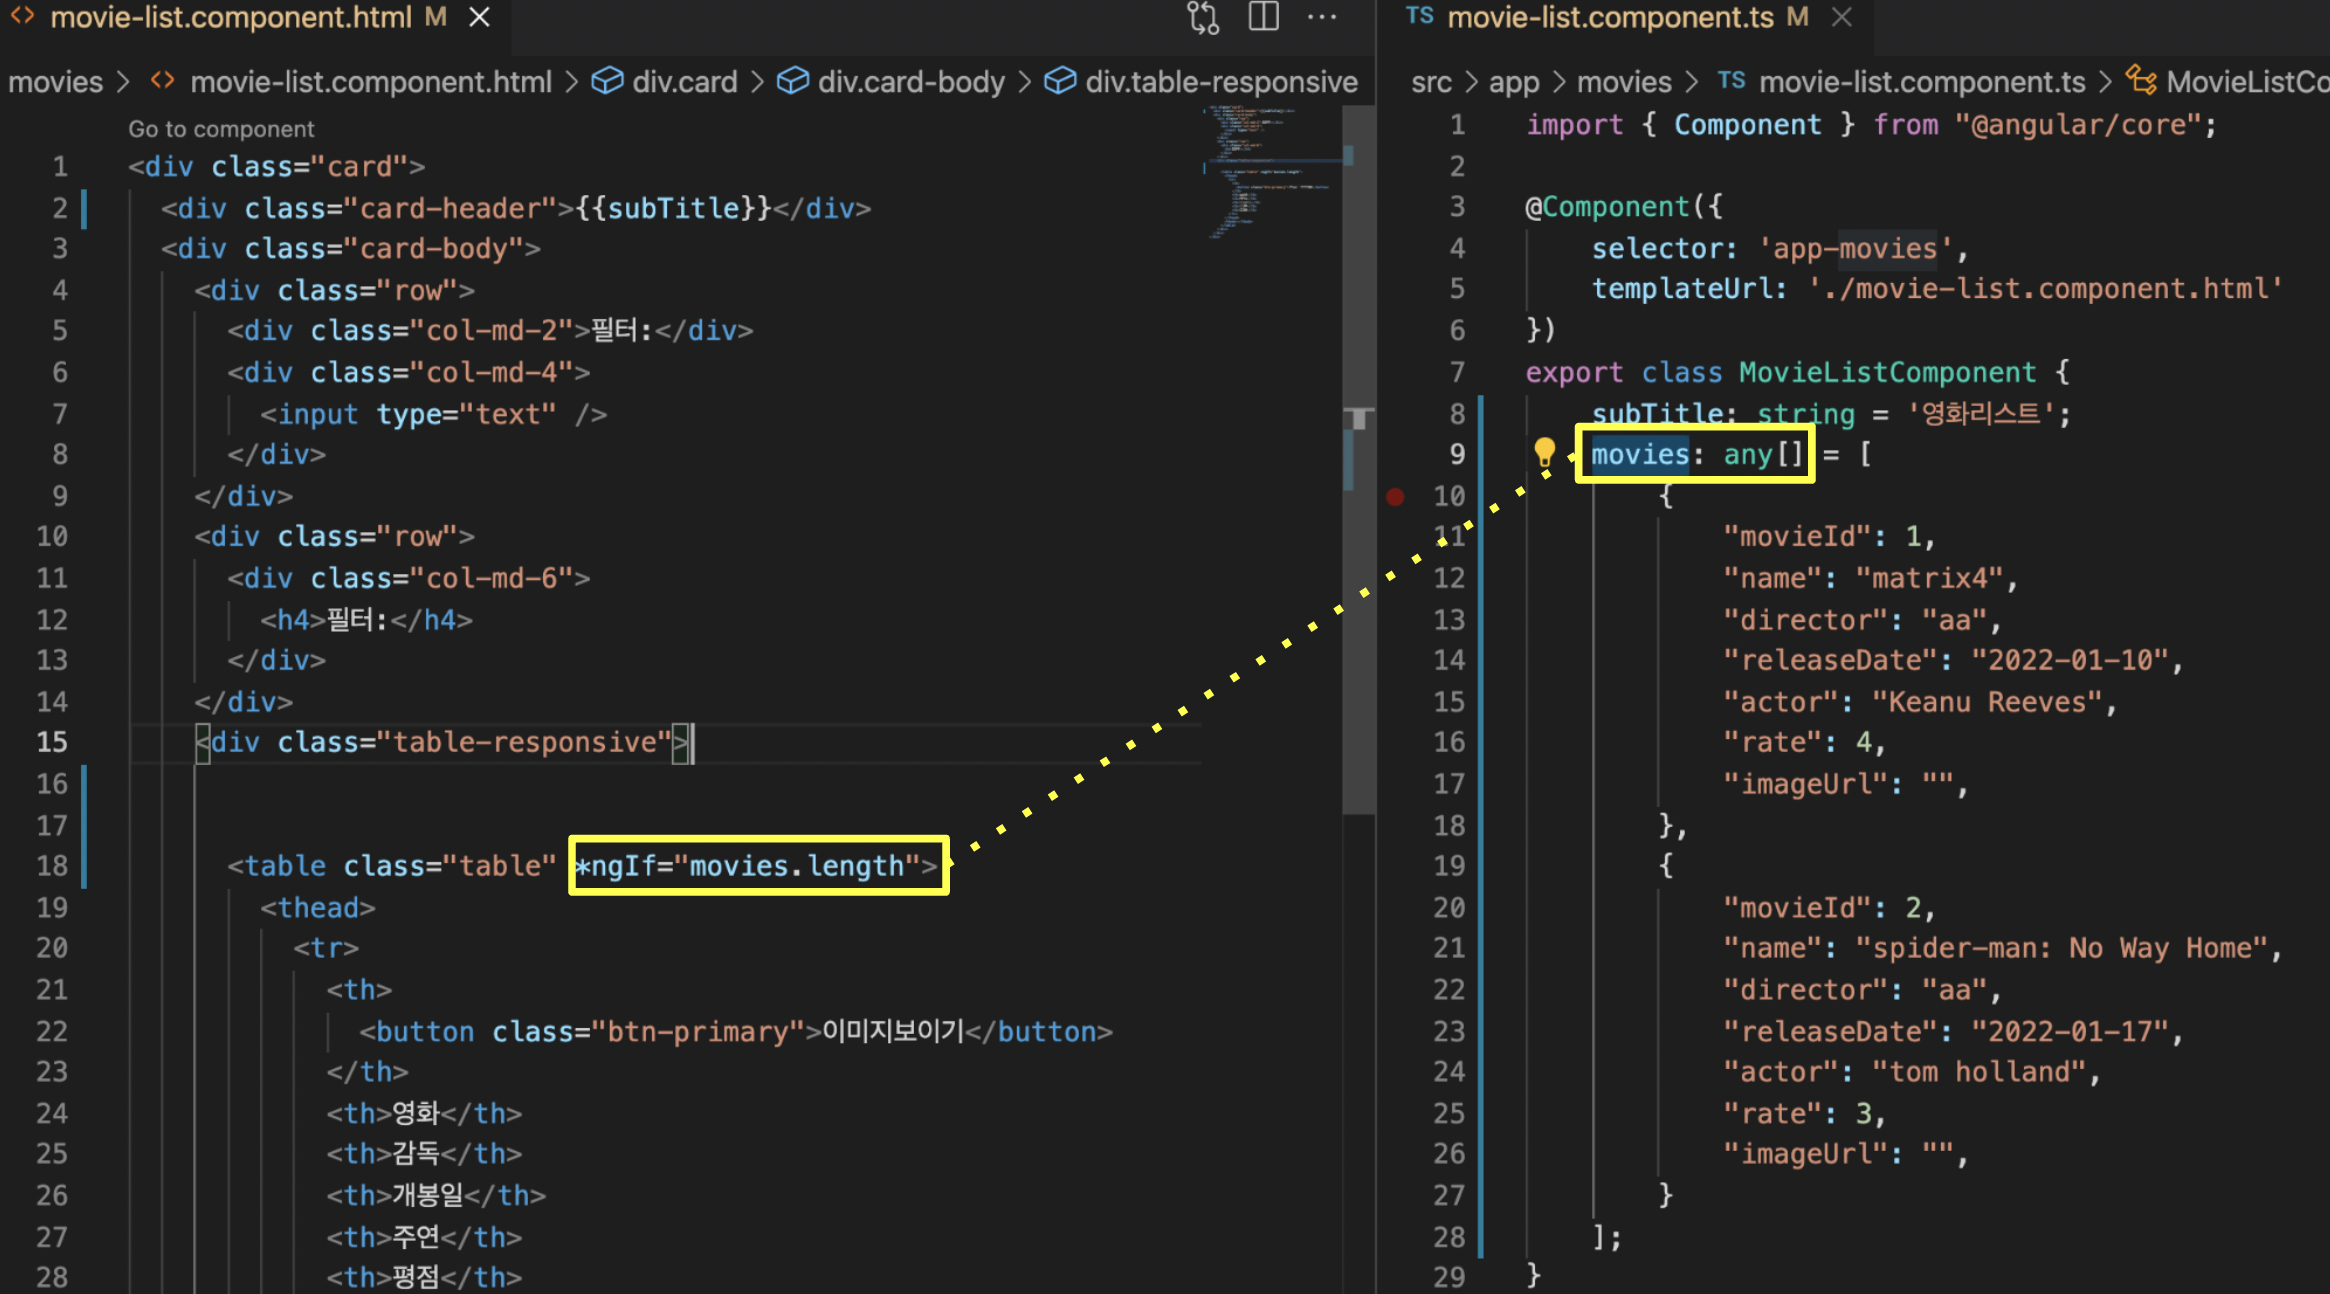The width and height of the screenshot is (2330, 1294).
Task: Click div.card-body cube icon in breadcrumb
Action: [793, 81]
